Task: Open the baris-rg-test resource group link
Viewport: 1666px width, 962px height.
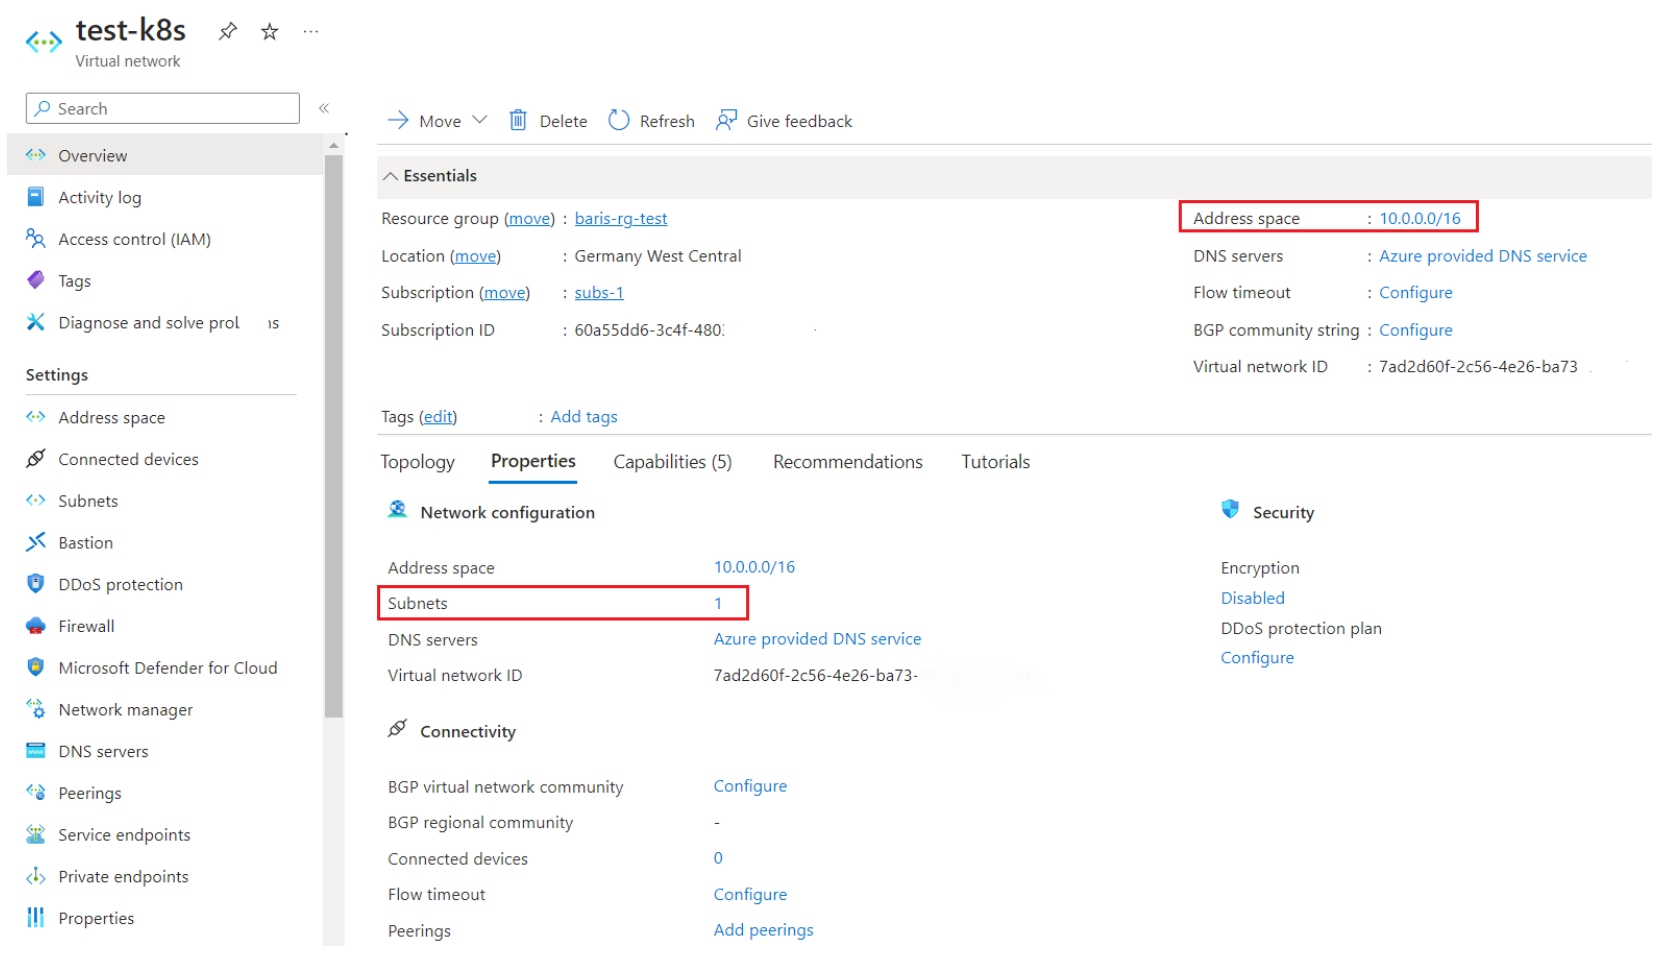Action: click(x=620, y=219)
